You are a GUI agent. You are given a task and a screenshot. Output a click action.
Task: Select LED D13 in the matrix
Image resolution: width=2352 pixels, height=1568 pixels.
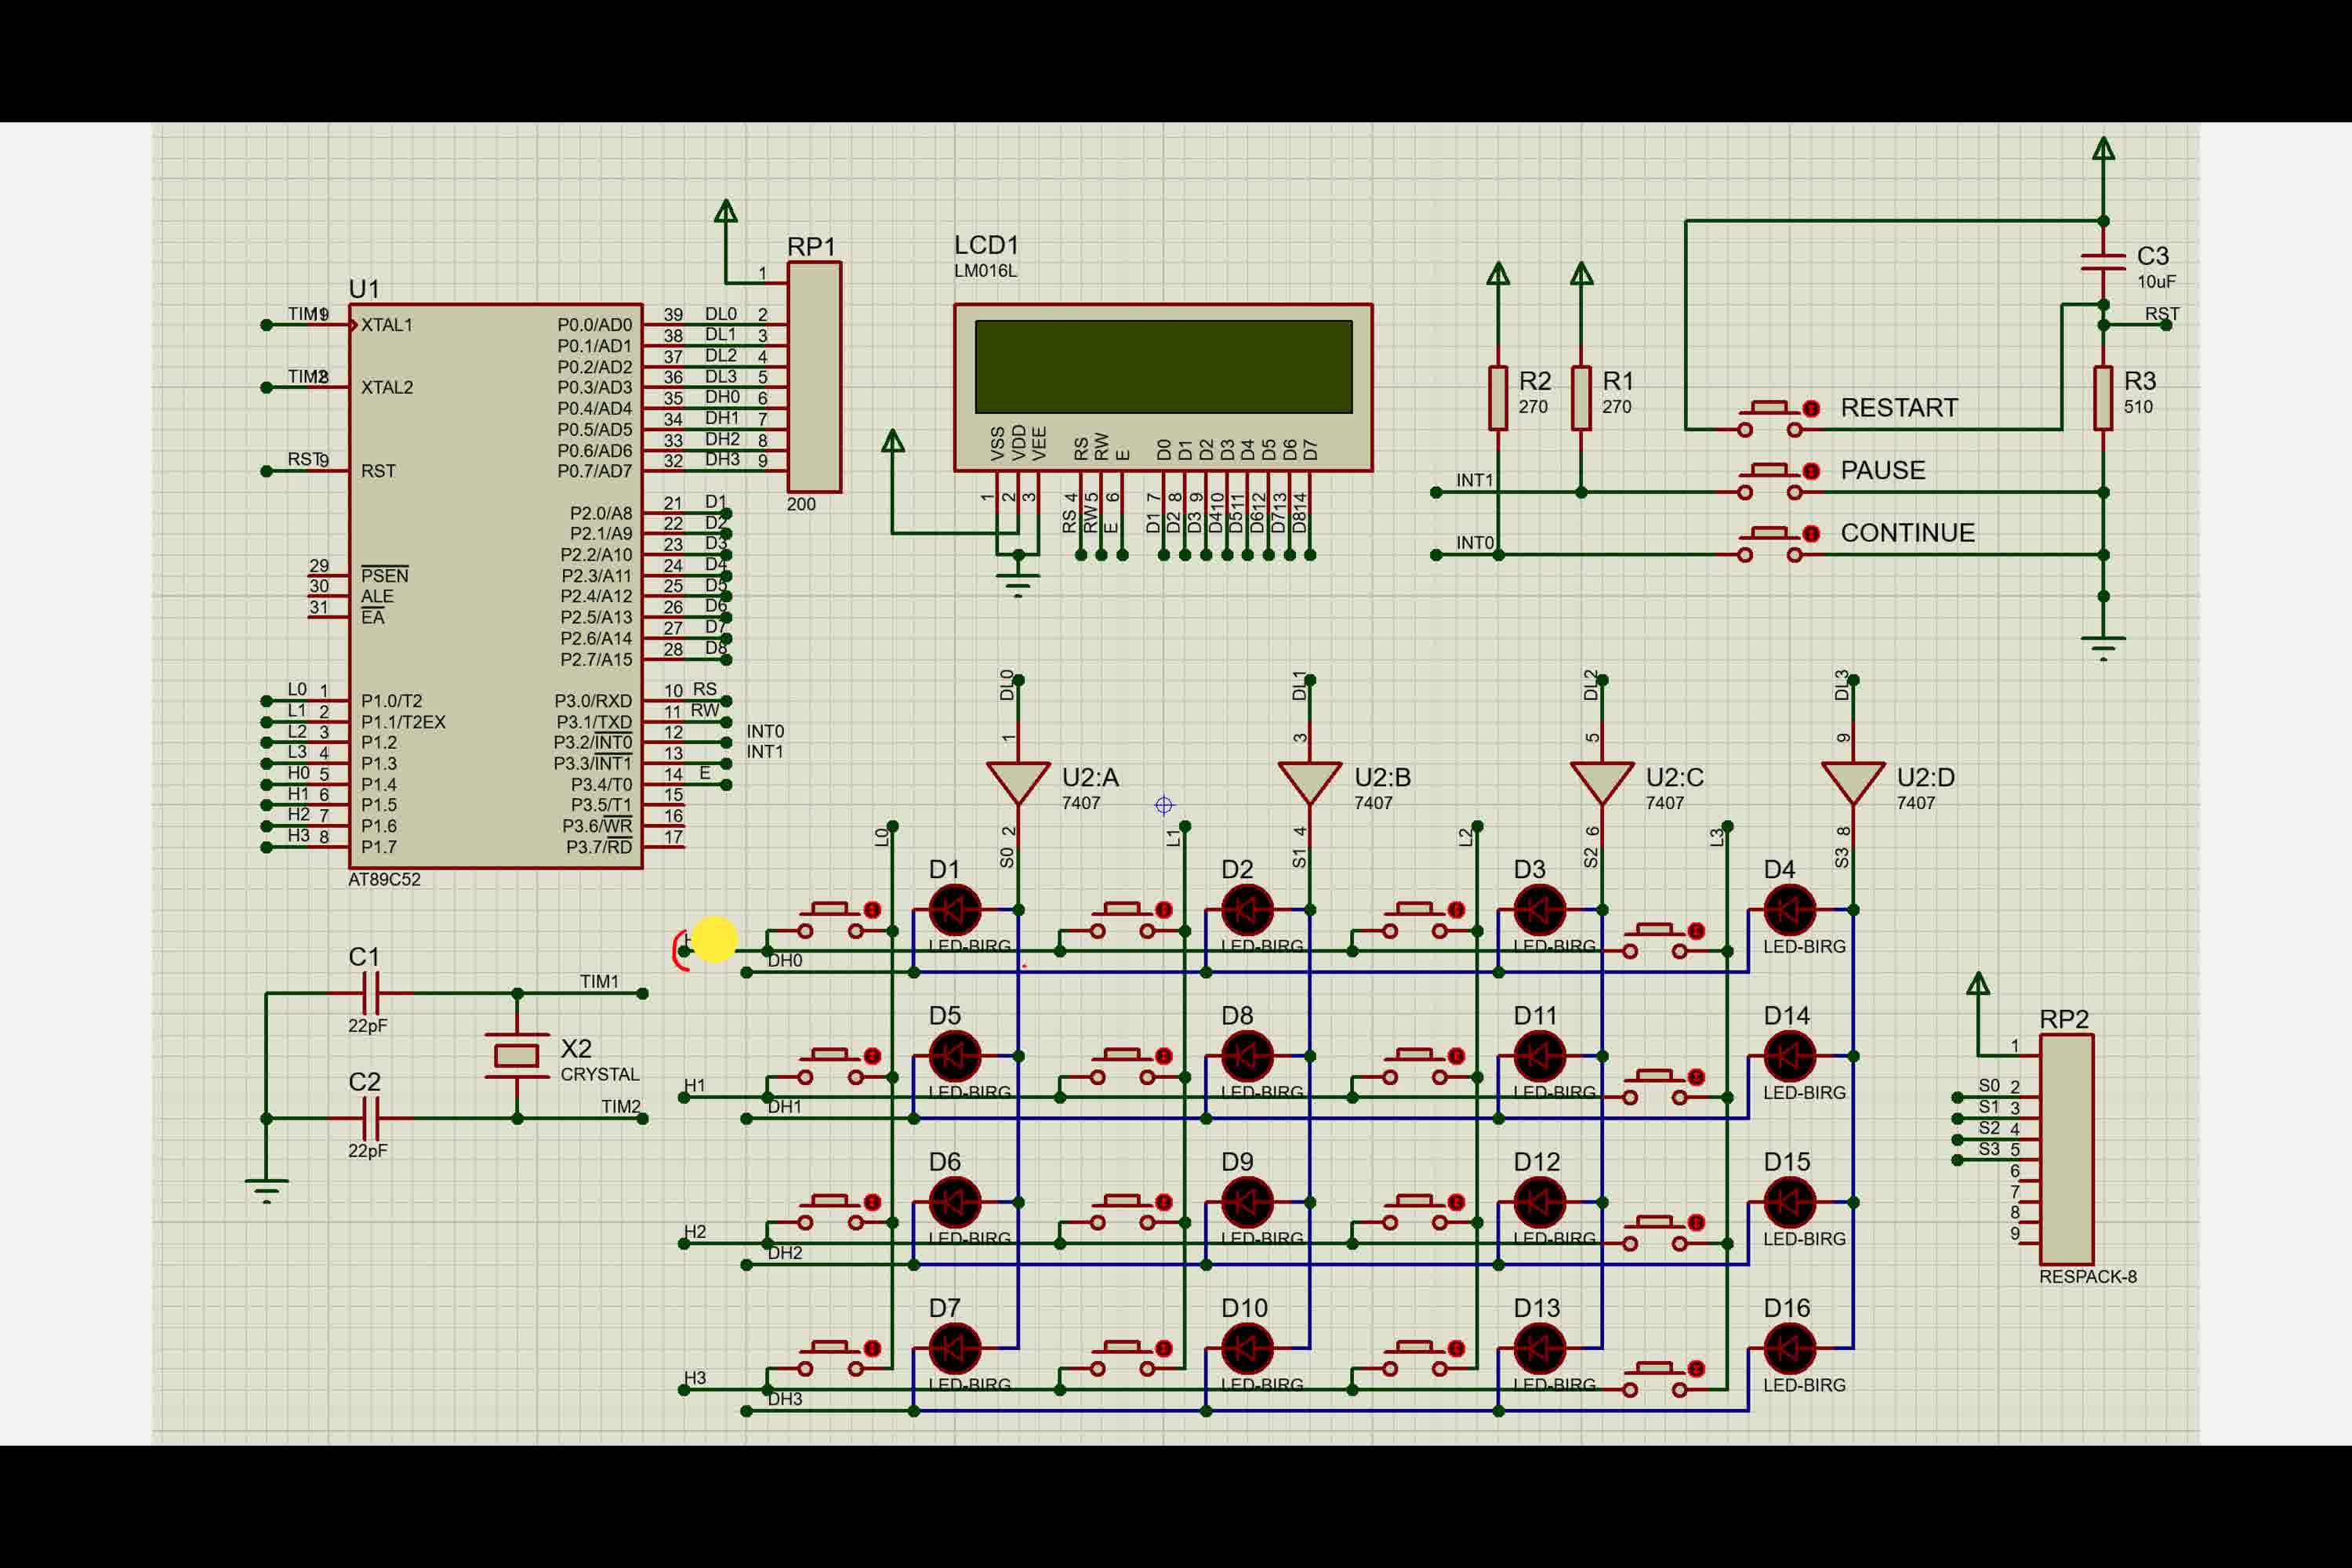coord(1539,1348)
